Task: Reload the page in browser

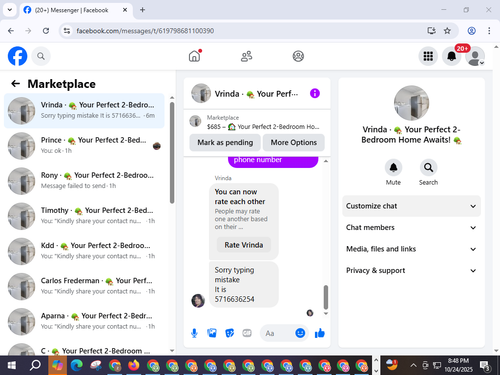Action: tap(46, 31)
